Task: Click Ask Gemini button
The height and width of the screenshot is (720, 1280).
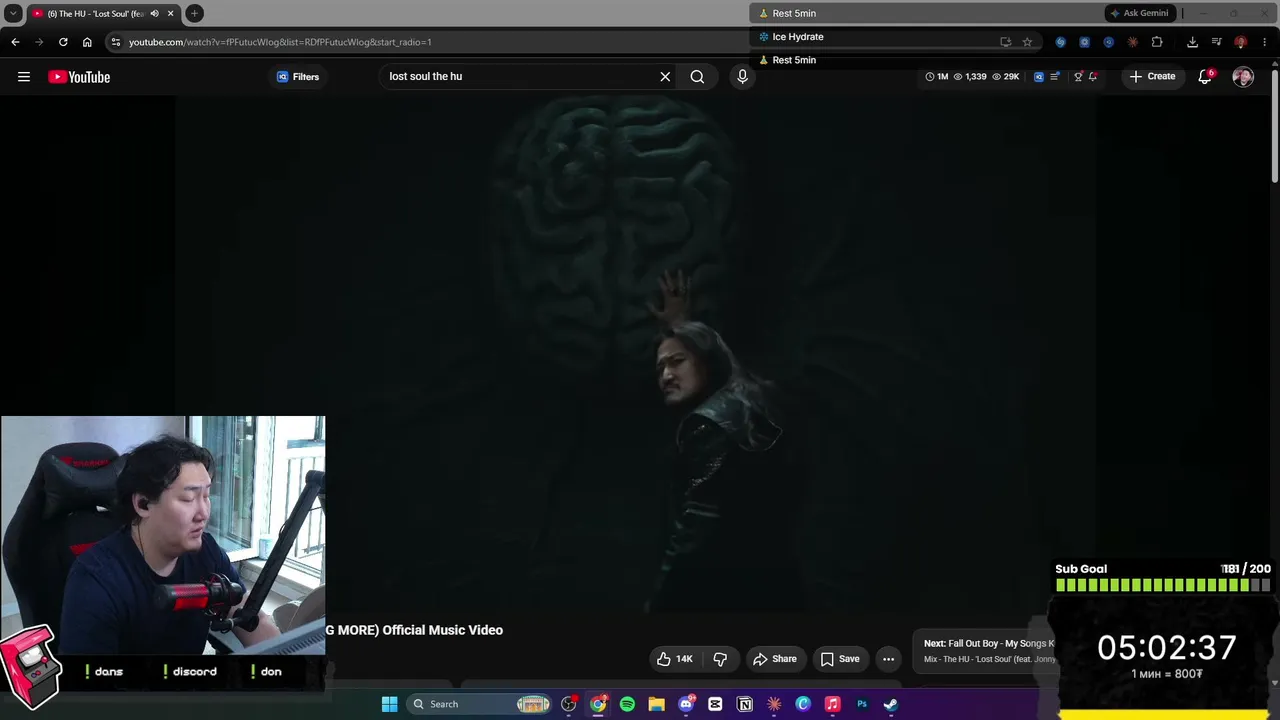Action: [x=1139, y=13]
